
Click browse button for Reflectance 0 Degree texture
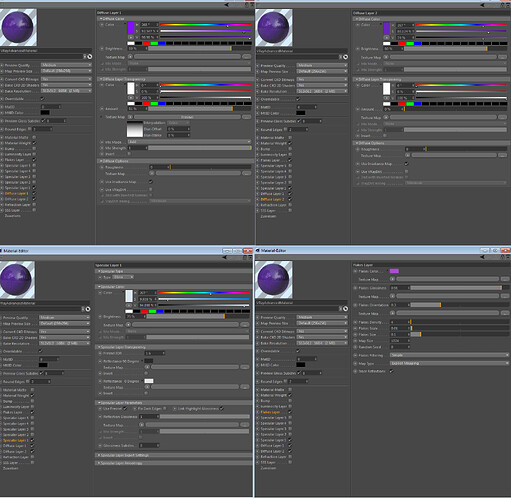pos(245,387)
